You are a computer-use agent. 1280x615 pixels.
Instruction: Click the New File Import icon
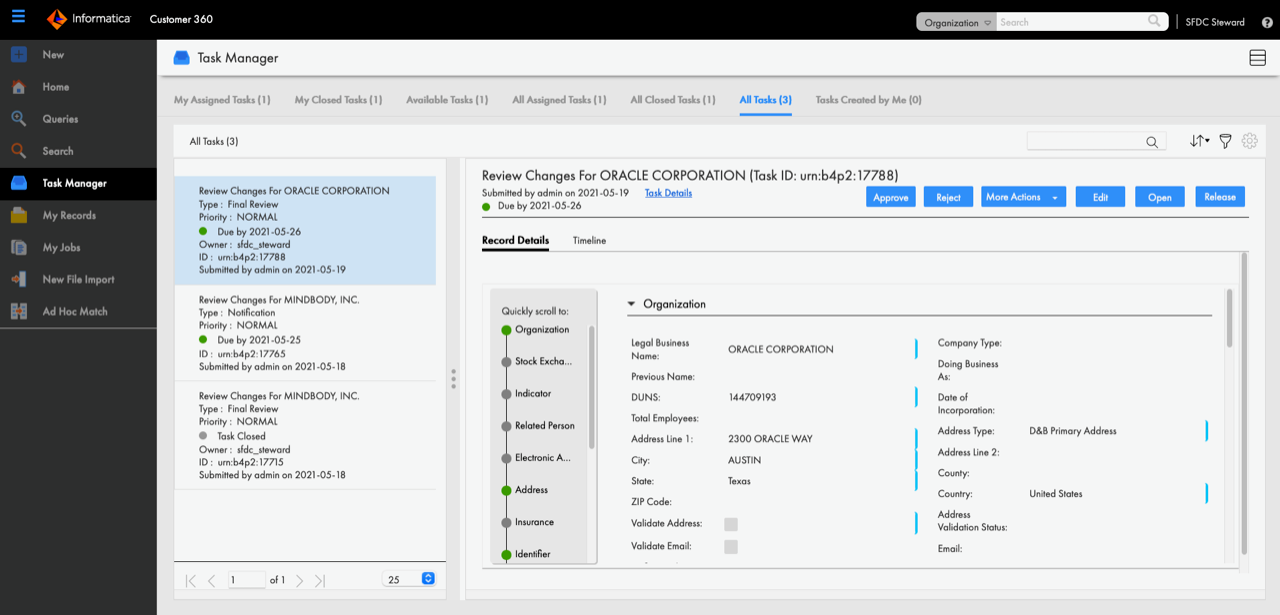point(18,279)
